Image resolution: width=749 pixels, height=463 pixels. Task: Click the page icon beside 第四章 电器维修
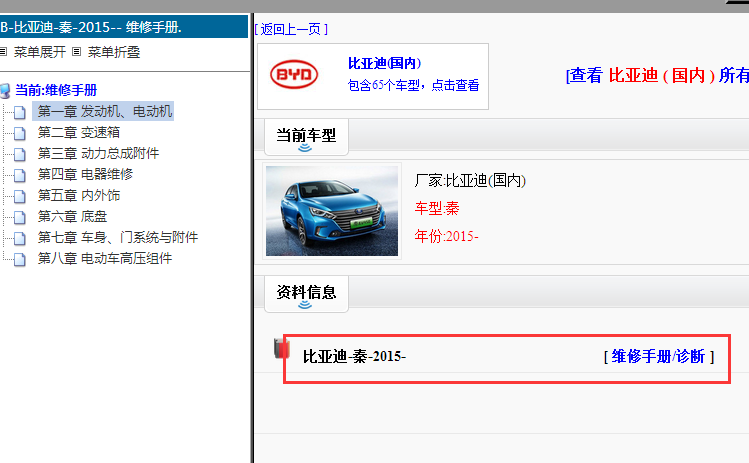20,175
